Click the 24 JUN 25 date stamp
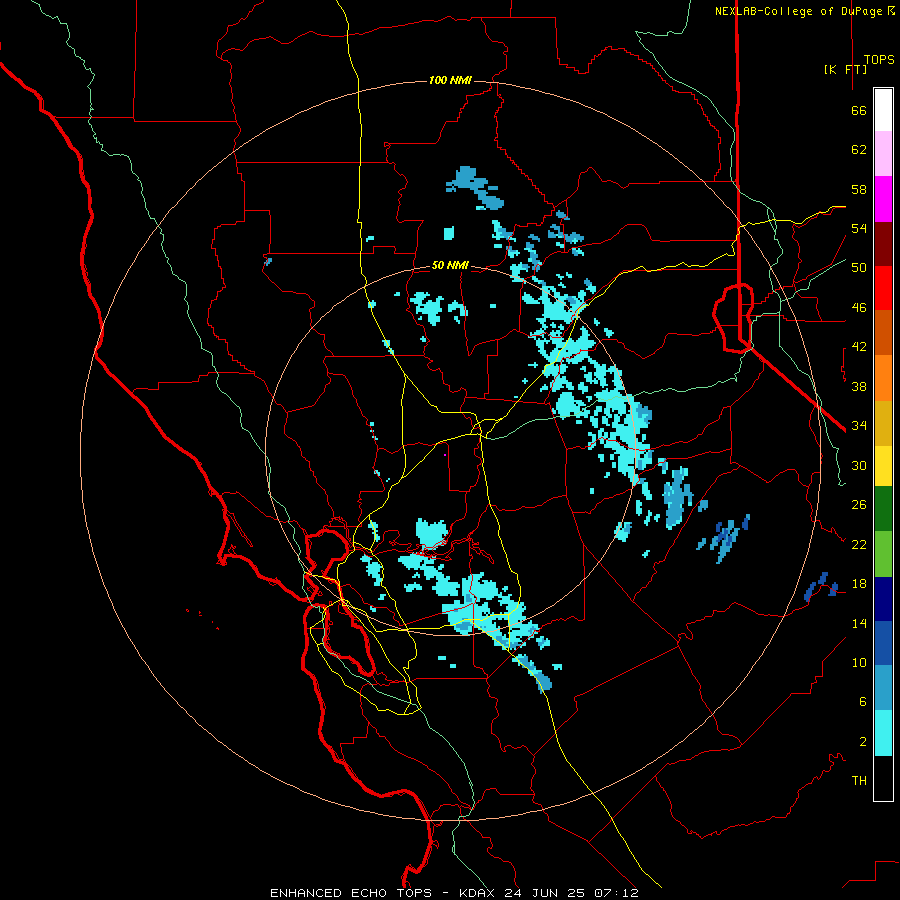 [545, 893]
